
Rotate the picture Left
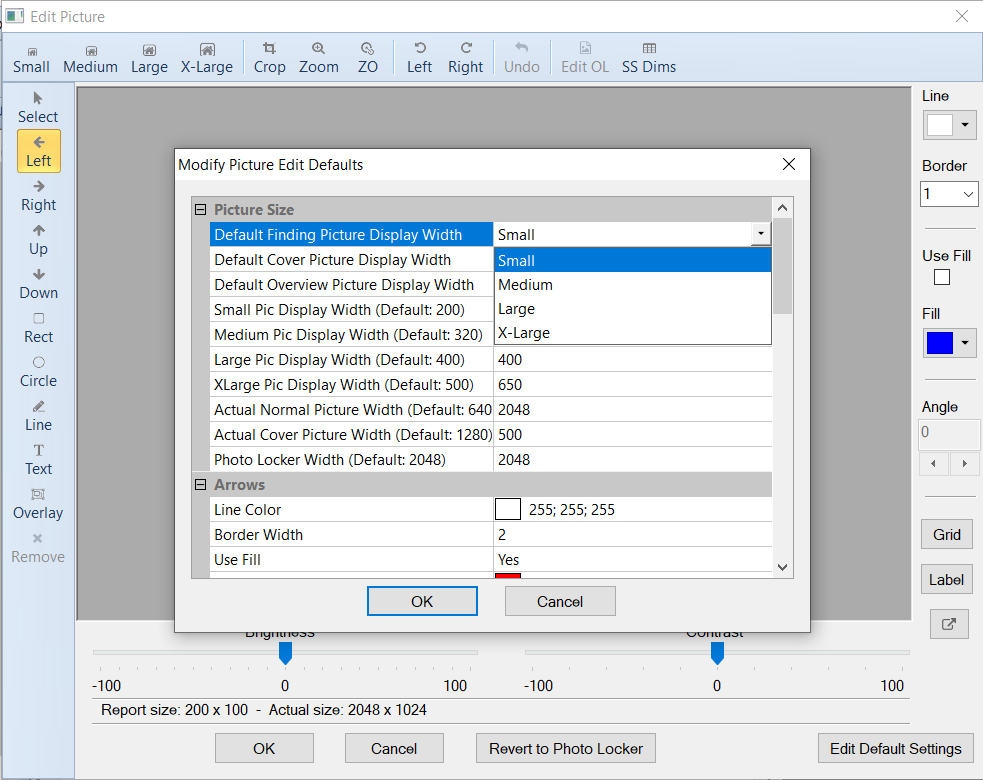[419, 57]
